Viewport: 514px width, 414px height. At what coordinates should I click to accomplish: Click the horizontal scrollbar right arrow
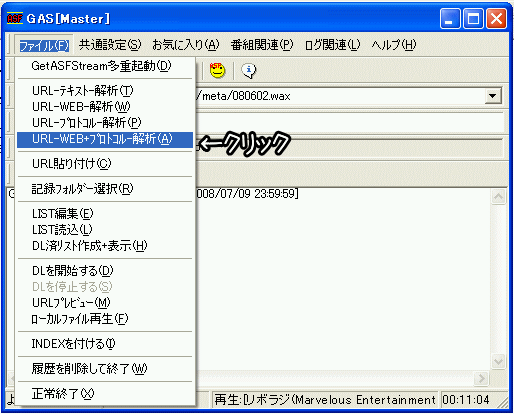coord(481,378)
